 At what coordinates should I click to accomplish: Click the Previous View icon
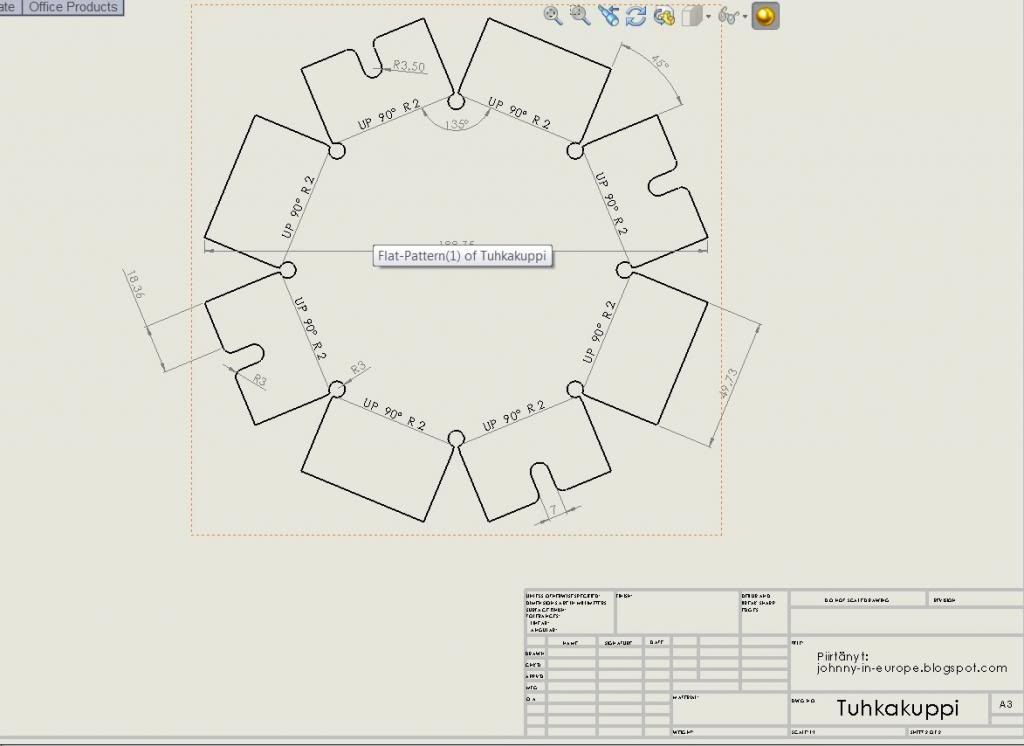point(609,15)
